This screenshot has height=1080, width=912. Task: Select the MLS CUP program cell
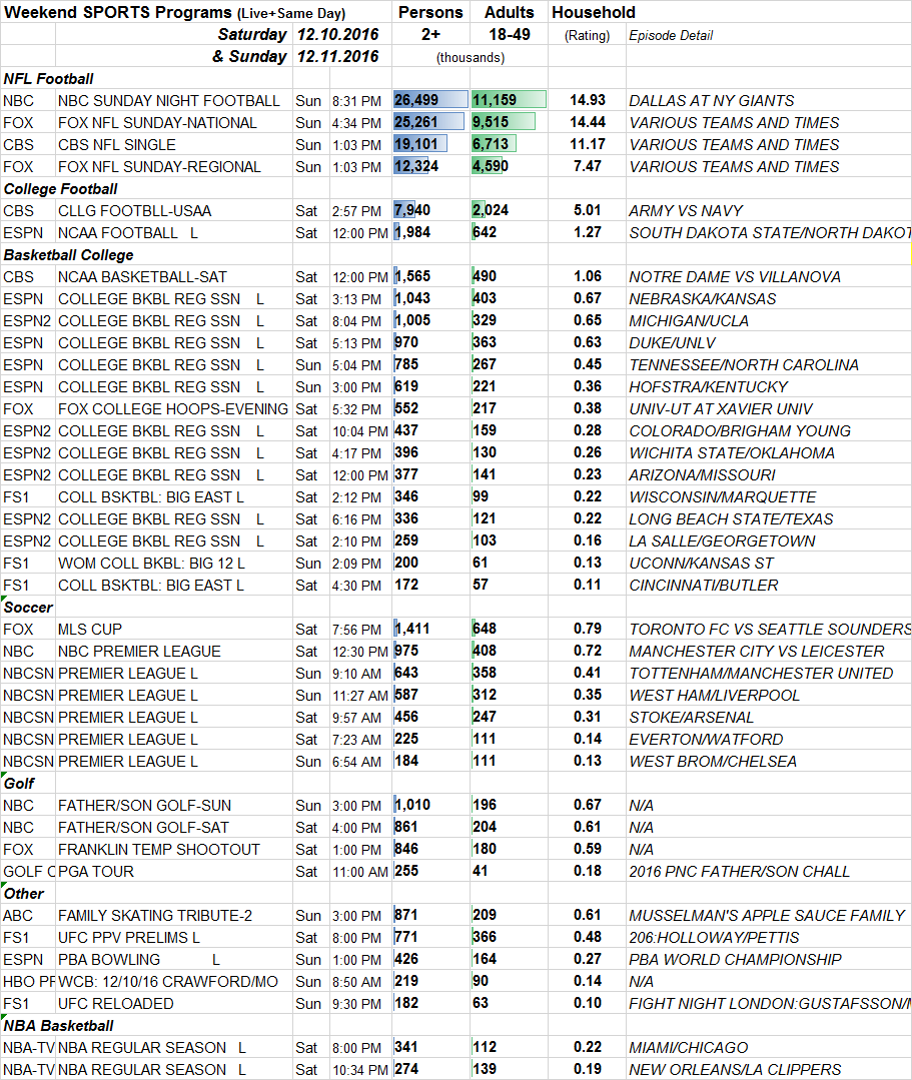(90, 629)
